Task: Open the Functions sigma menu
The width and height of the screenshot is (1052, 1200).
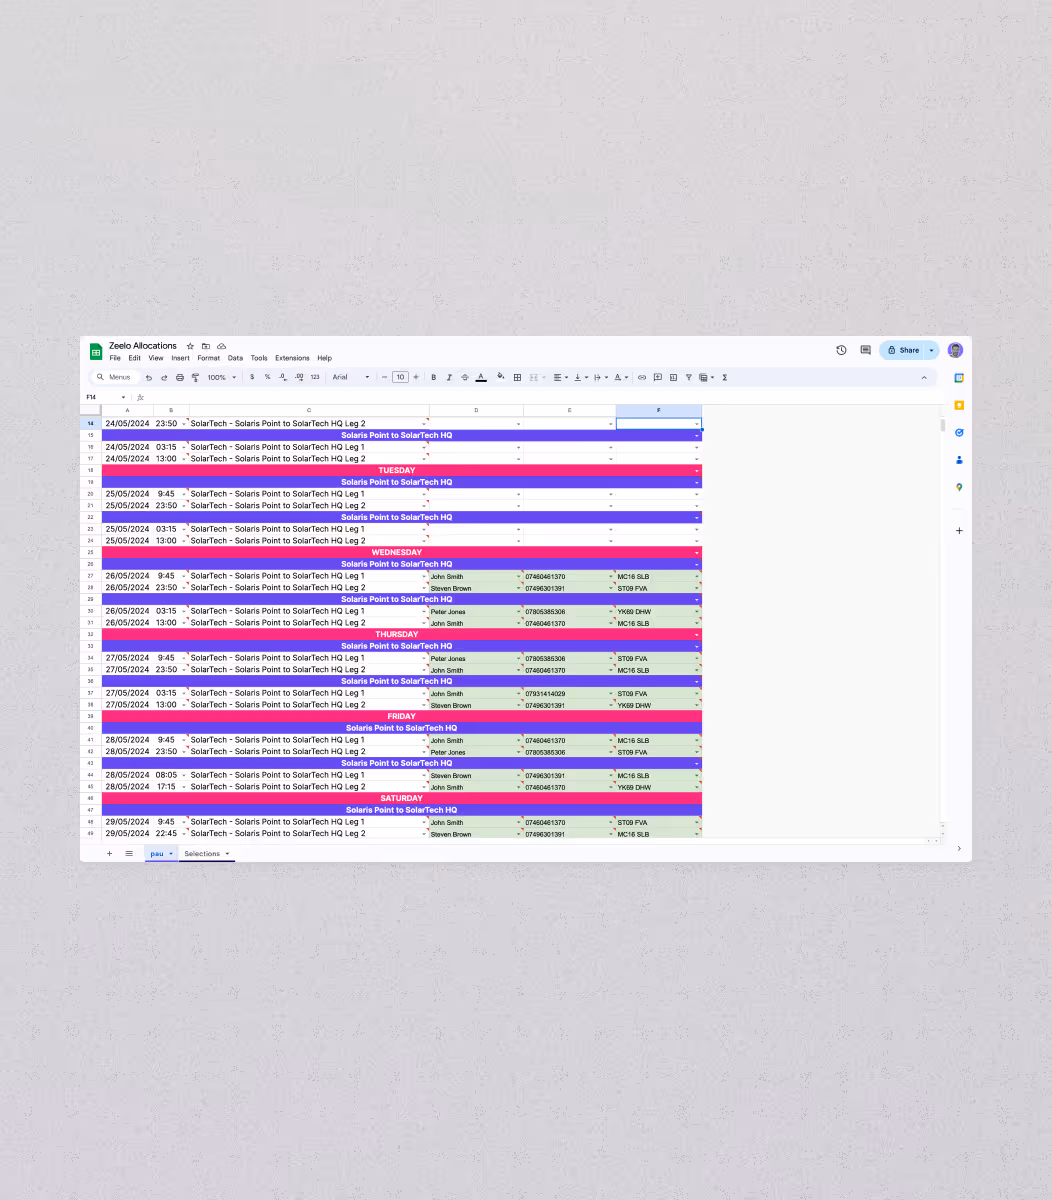Action: tap(724, 377)
